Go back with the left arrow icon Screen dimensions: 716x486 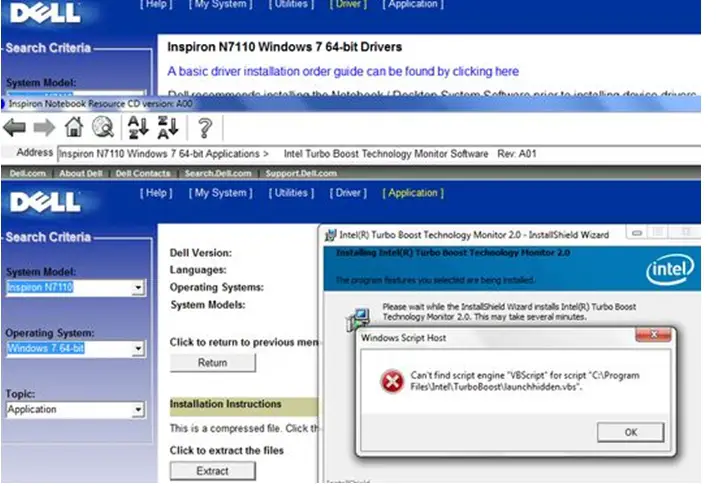tap(14, 127)
